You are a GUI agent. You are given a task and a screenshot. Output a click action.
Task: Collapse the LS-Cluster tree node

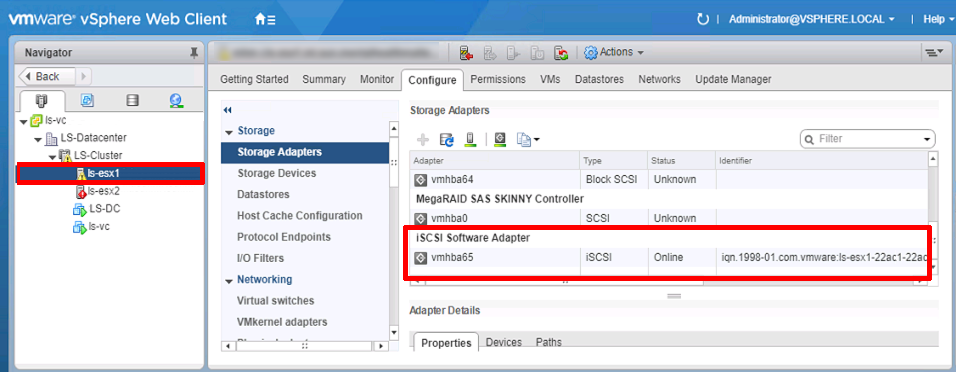click(x=52, y=157)
